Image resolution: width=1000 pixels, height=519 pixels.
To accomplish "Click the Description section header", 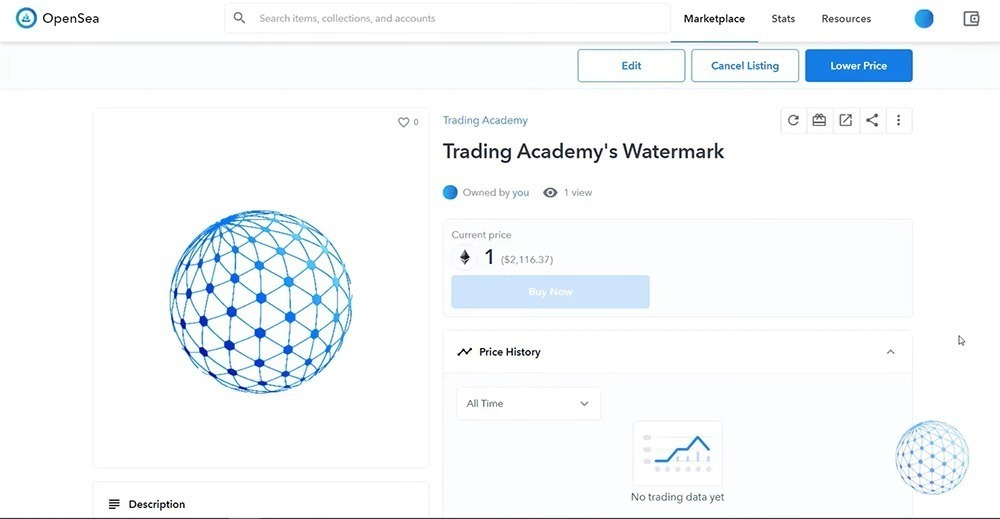I will click(x=157, y=504).
